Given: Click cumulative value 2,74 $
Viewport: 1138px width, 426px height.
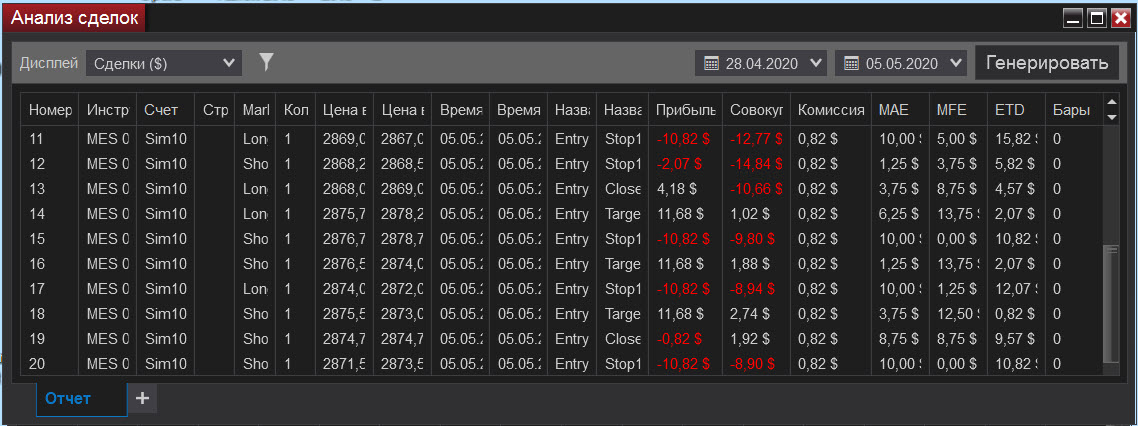Looking at the screenshot, I should [x=751, y=314].
